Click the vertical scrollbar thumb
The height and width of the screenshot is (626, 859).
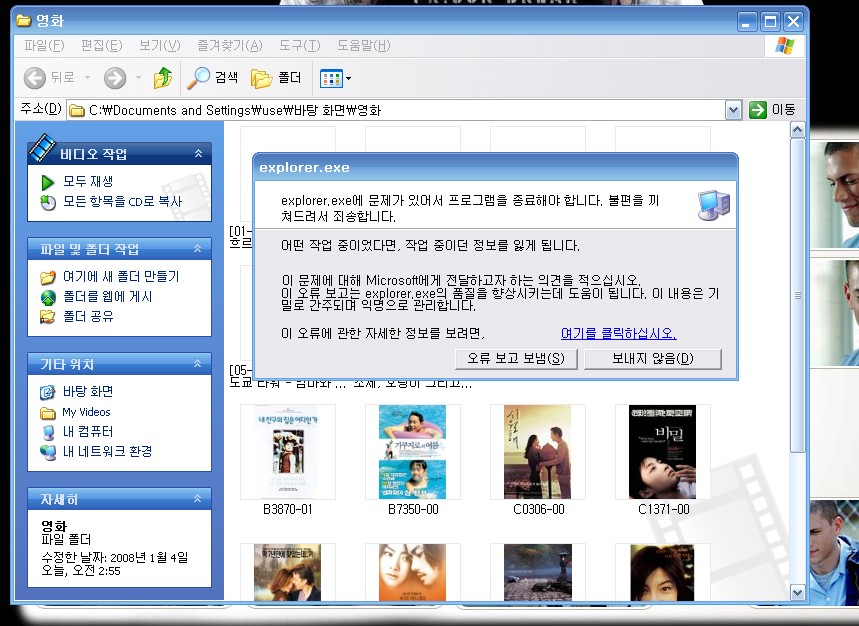(x=798, y=295)
